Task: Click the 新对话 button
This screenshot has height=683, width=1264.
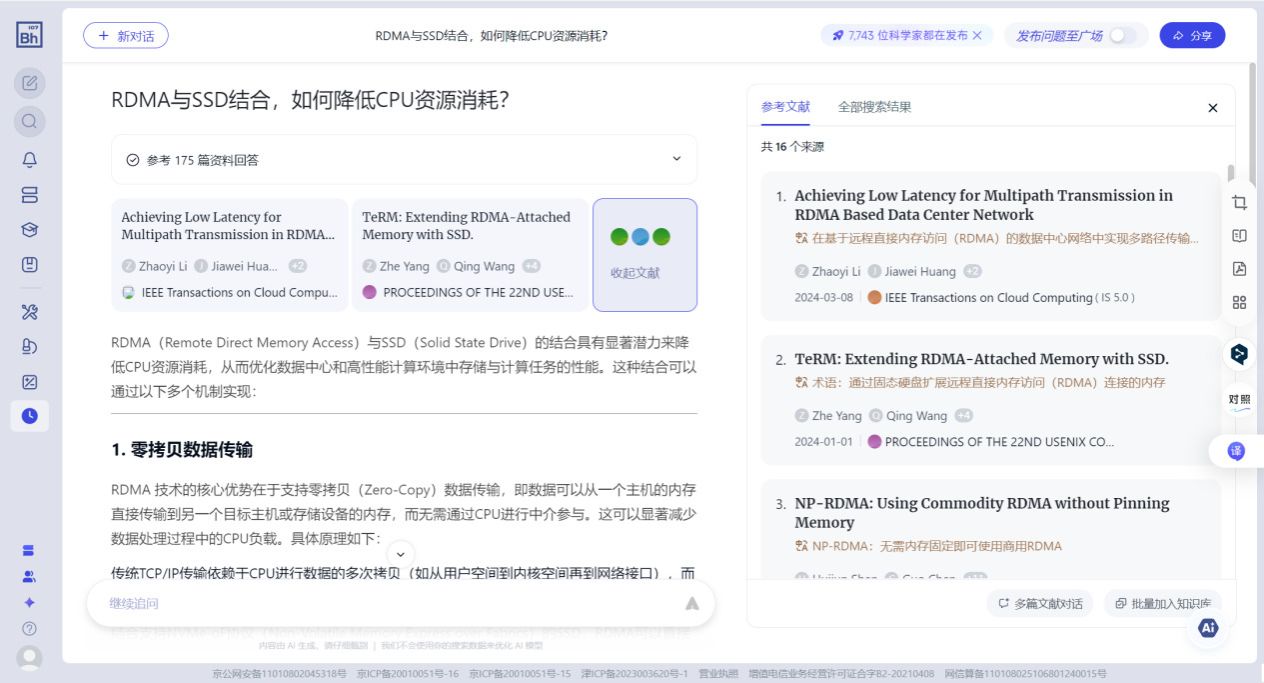Action: (126, 36)
